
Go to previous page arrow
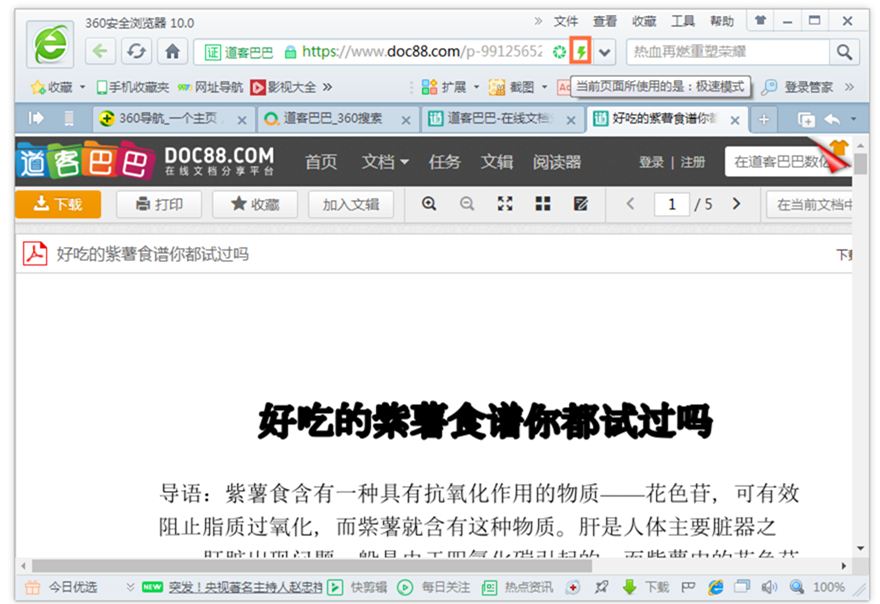click(630, 204)
